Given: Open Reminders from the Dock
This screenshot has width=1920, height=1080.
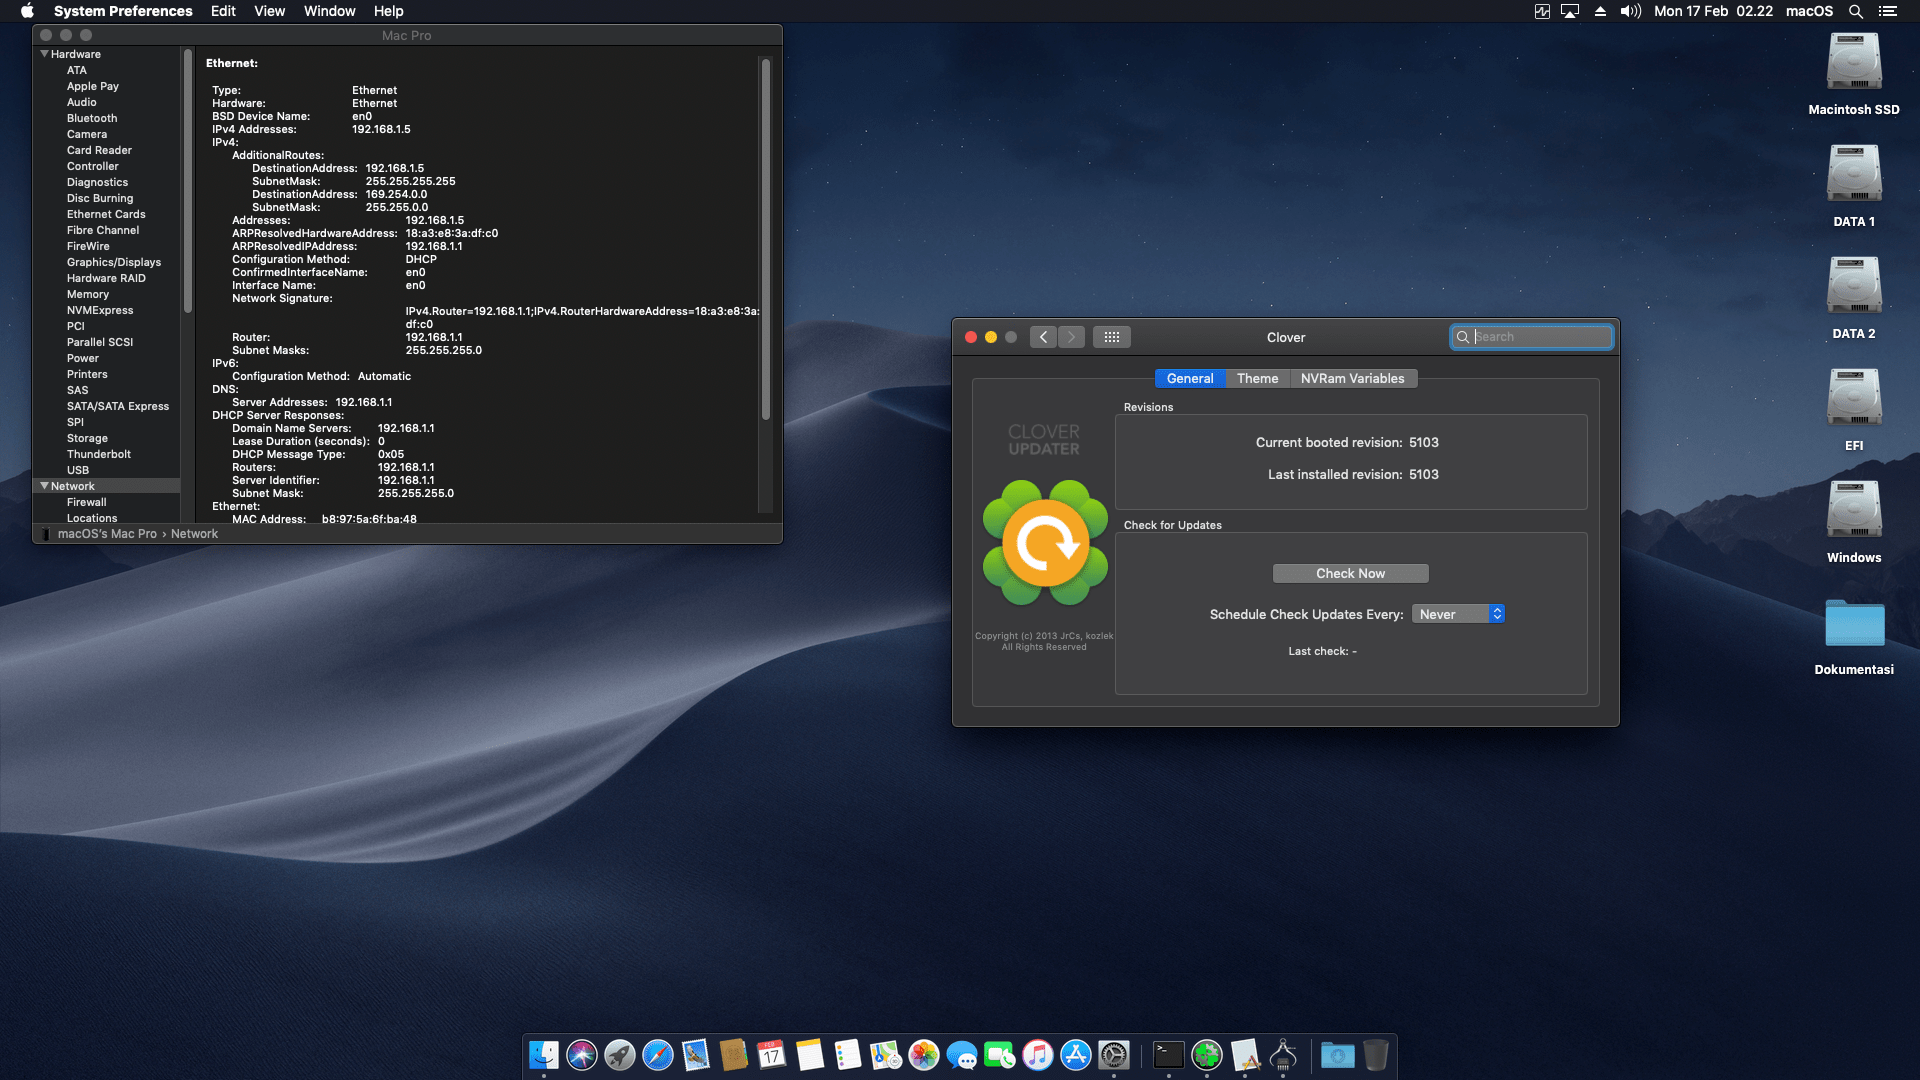Looking at the screenshot, I should coord(847,1055).
